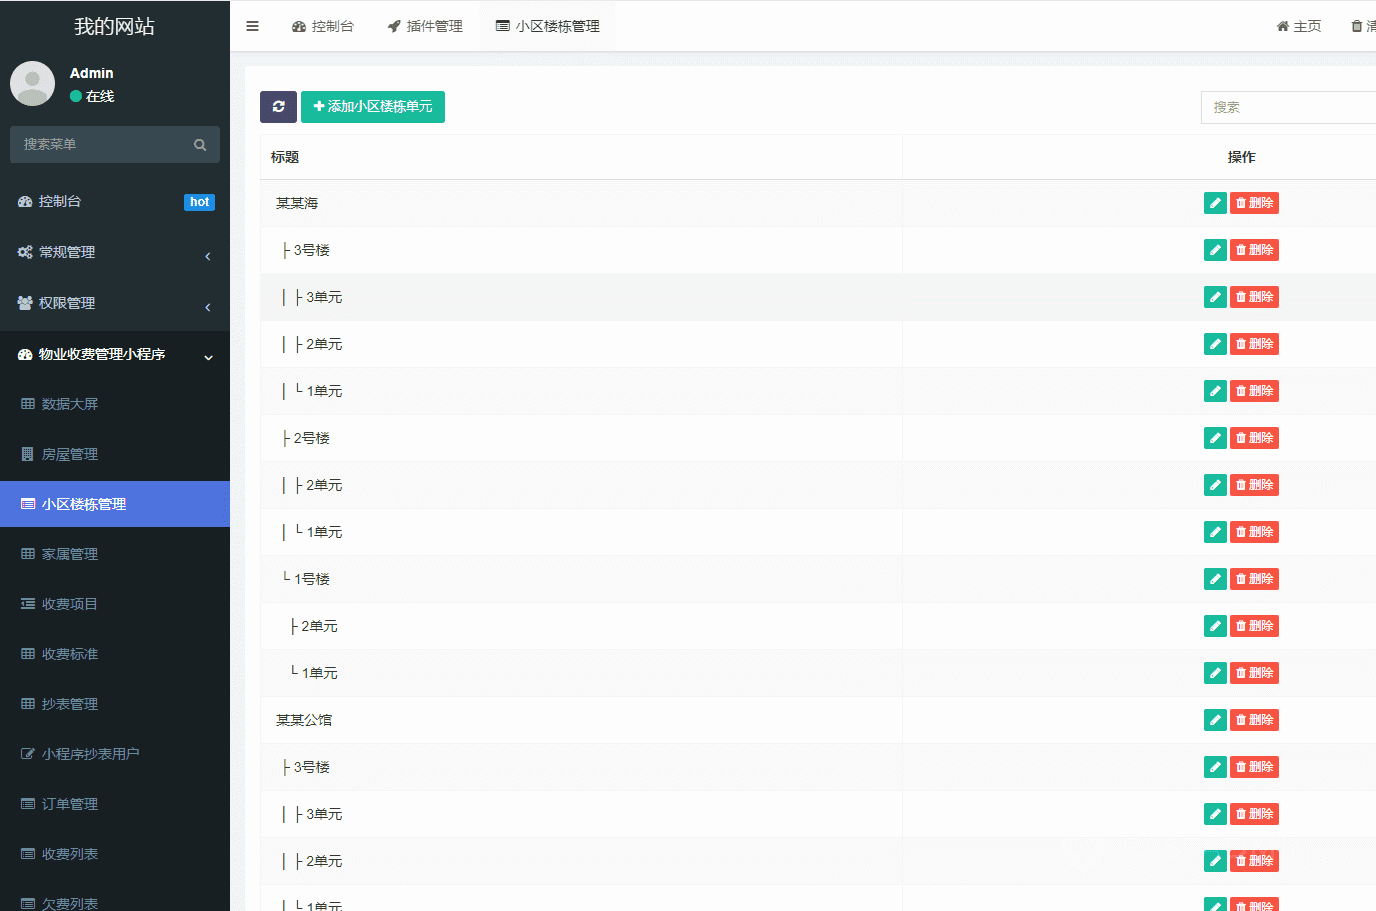
Task: Click edit pencil icon for 某某海 row
Action: 1215,203
